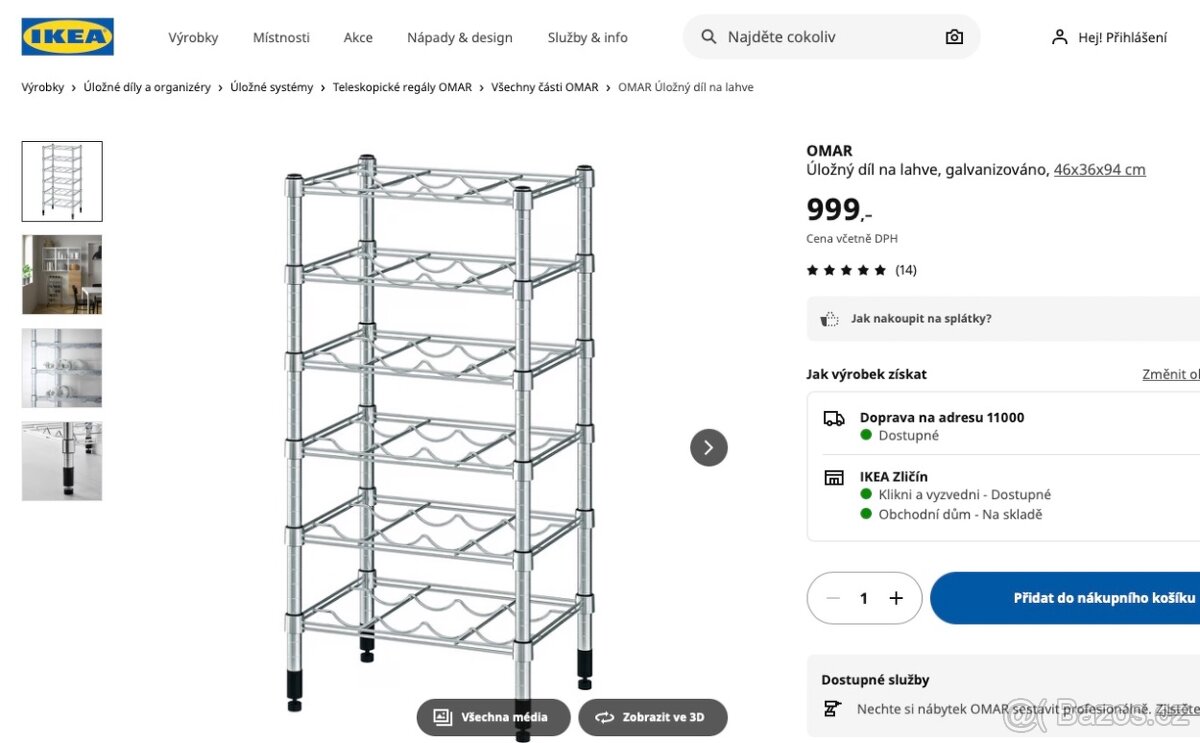The image size is (1200, 743).
Task: Click the Zobrazit ve 3D button
Action: point(652,717)
